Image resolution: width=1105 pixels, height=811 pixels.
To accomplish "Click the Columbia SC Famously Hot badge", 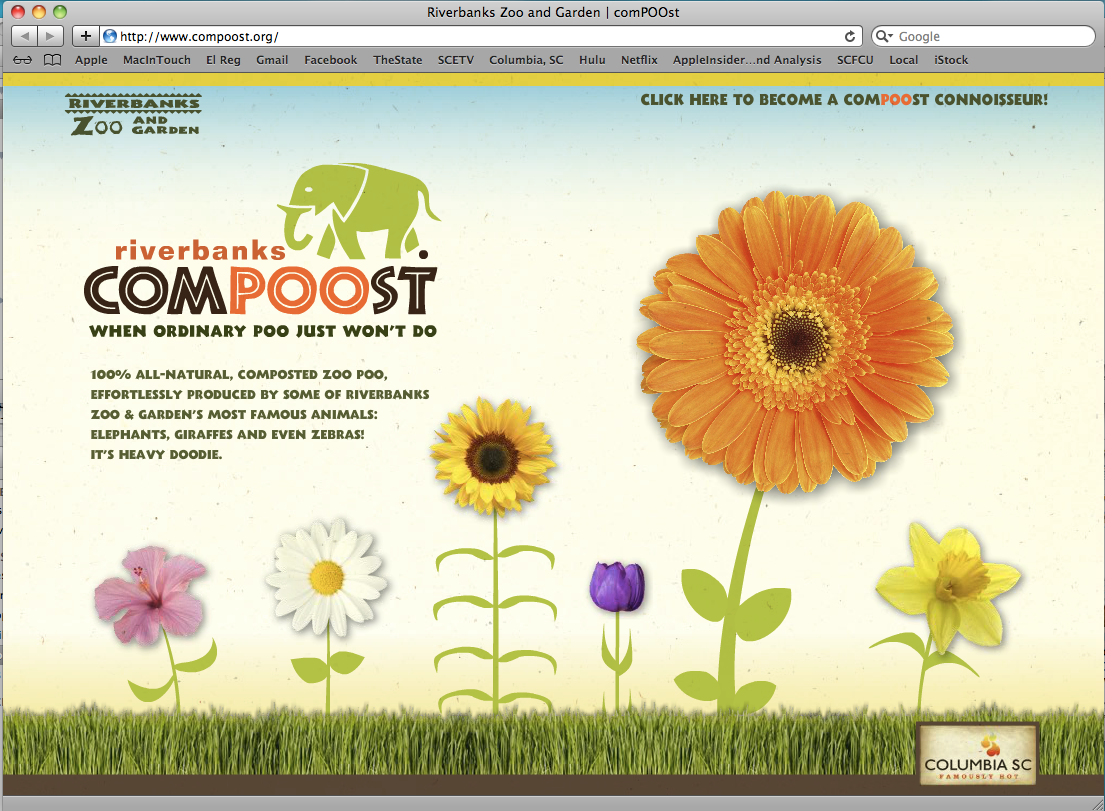I will (x=977, y=755).
